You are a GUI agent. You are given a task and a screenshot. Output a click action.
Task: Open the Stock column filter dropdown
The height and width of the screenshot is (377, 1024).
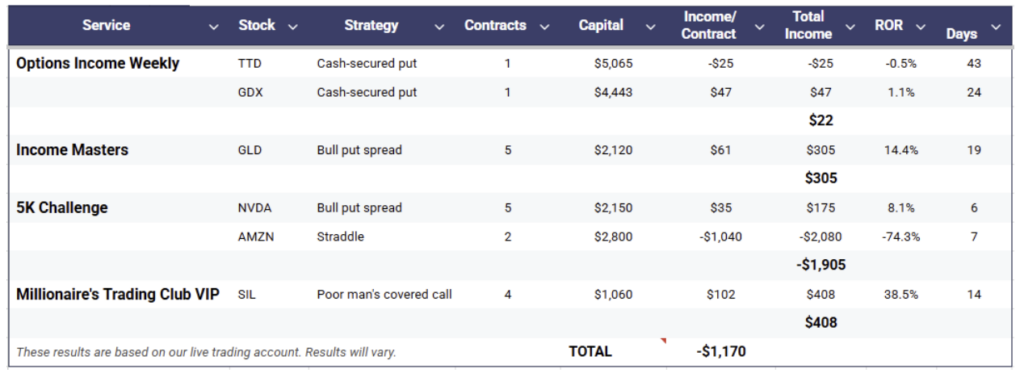[293, 27]
